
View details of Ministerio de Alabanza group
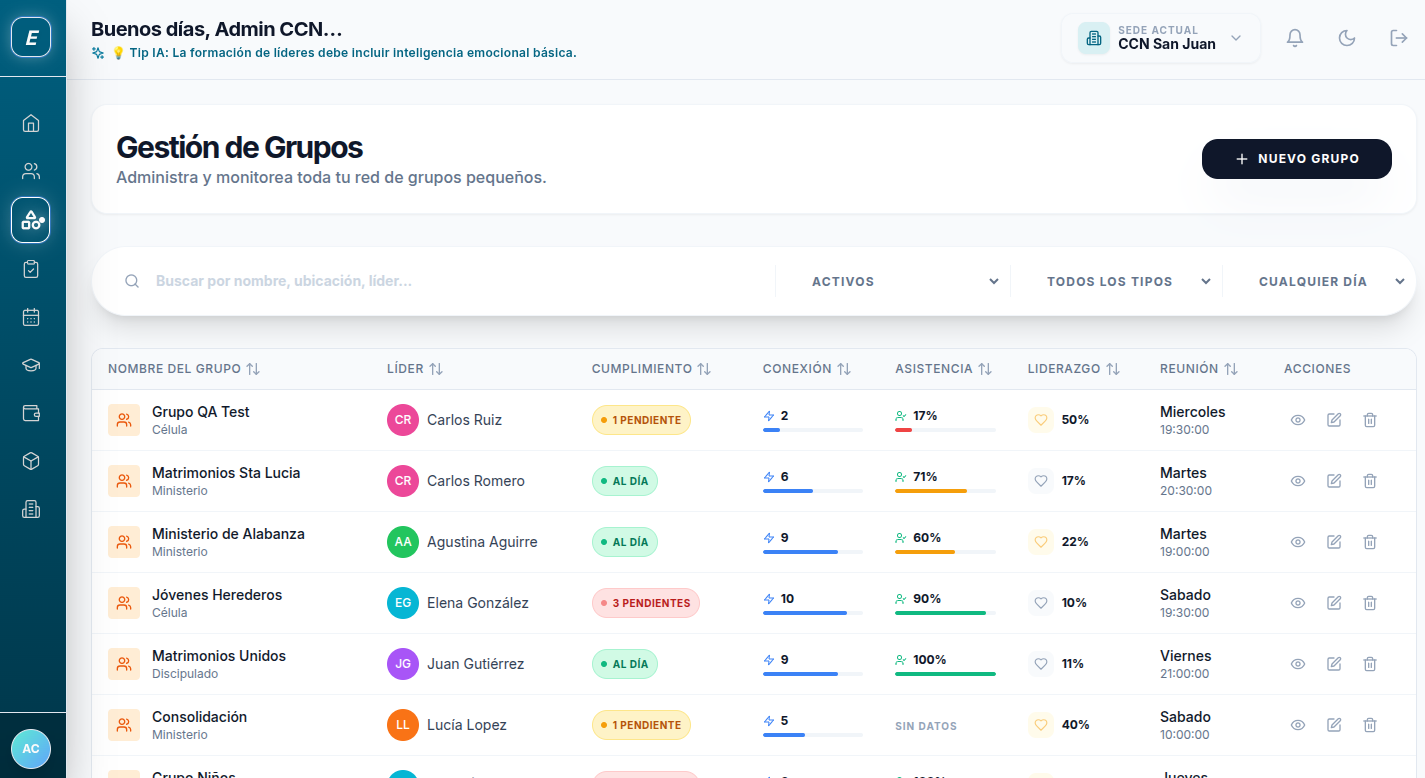click(x=1298, y=542)
